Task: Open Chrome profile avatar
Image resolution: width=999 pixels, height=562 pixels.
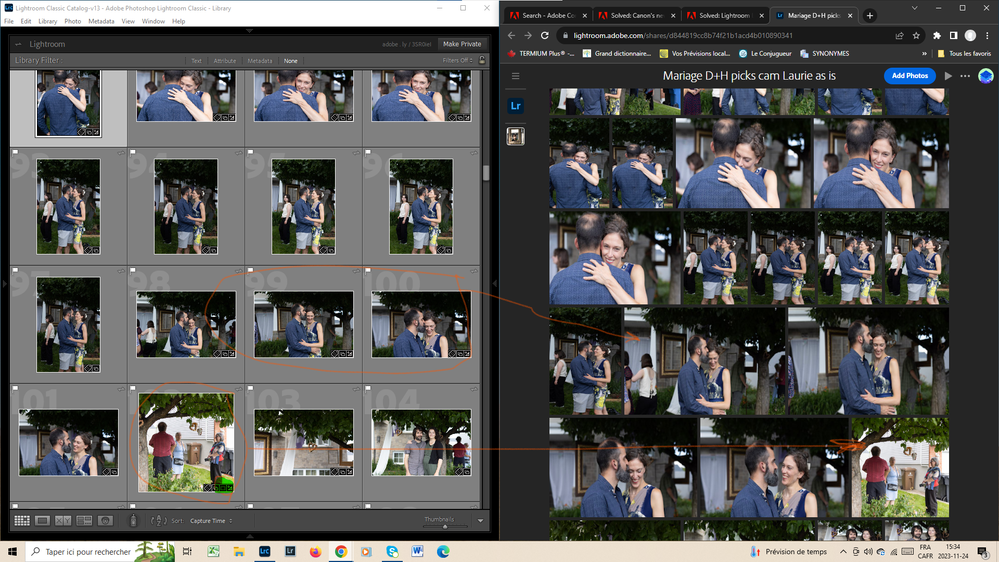Action: (970, 36)
